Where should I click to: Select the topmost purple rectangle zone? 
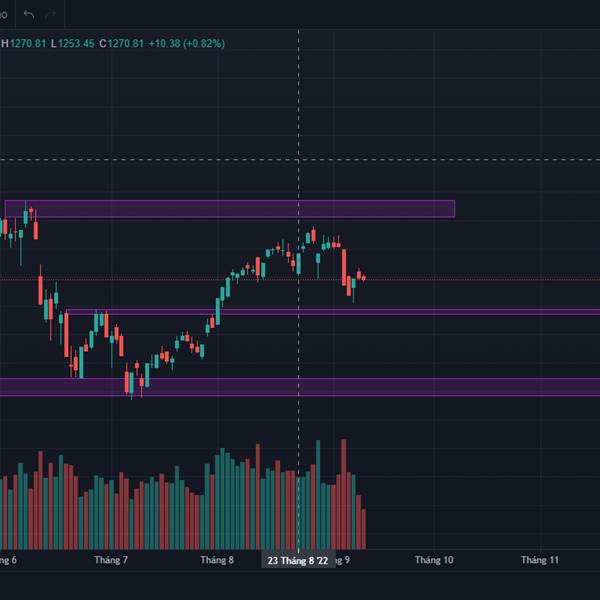point(230,209)
